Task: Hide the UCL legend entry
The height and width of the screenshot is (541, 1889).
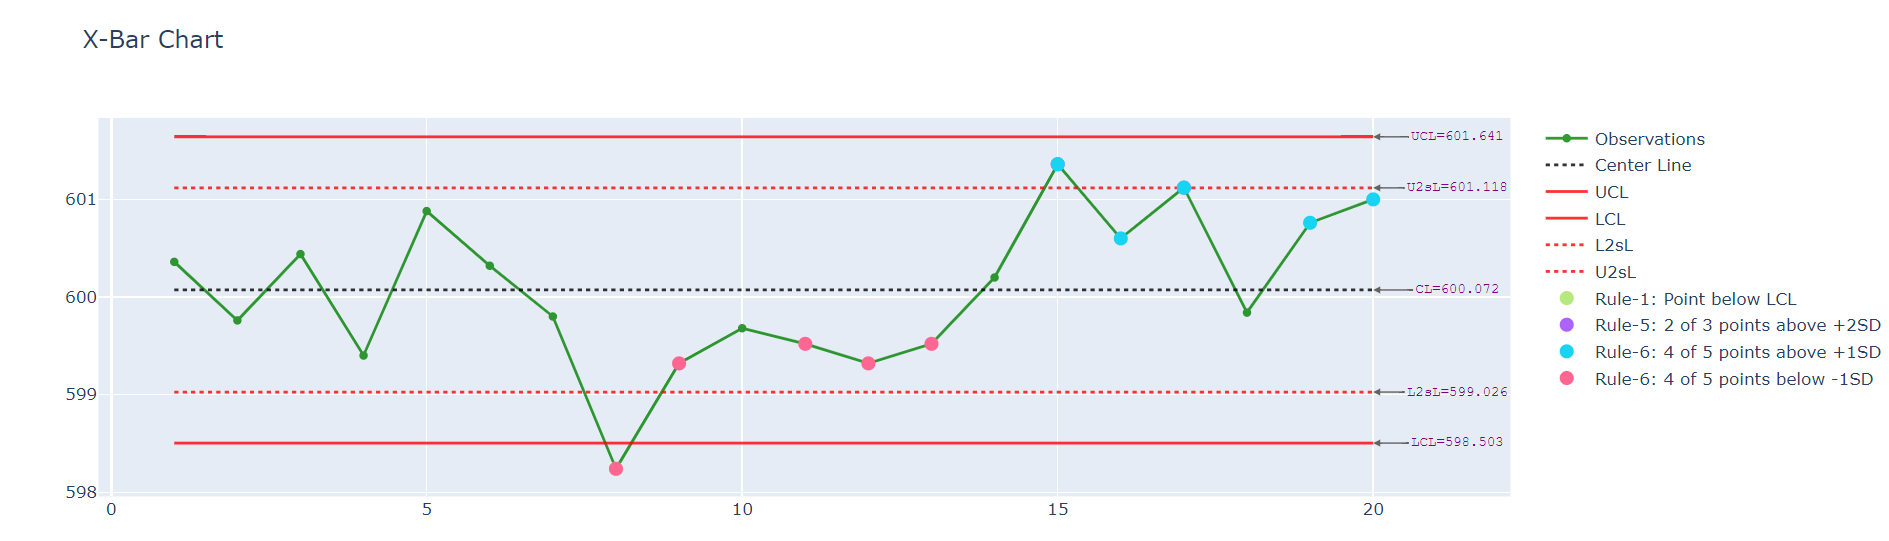Action: pyautogui.click(x=1611, y=192)
